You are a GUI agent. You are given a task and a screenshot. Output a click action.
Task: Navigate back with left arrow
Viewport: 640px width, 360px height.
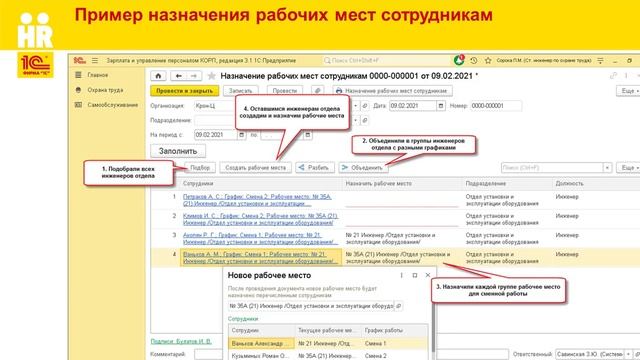tap(178, 76)
